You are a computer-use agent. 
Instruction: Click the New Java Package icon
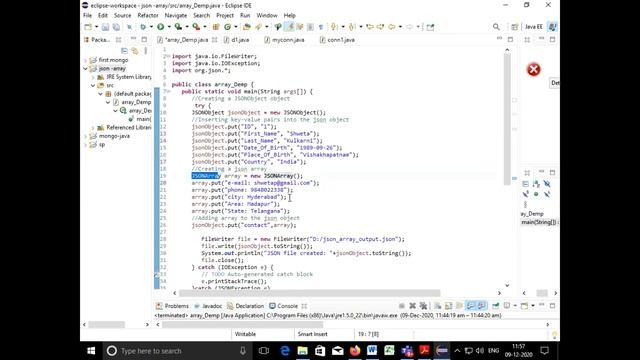pos(216,27)
